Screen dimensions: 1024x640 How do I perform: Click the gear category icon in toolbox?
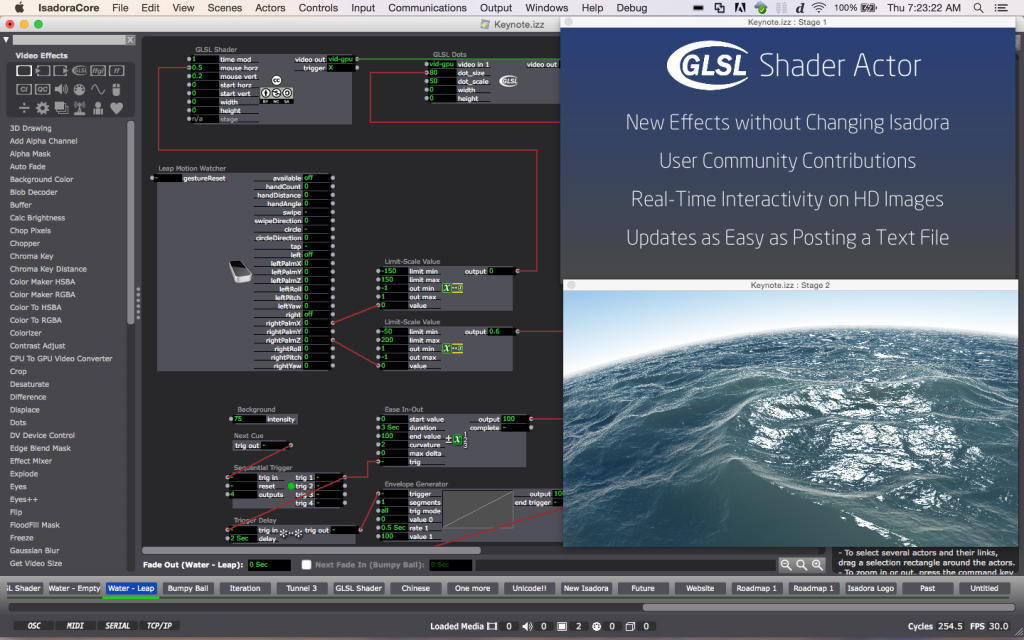[x=42, y=107]
